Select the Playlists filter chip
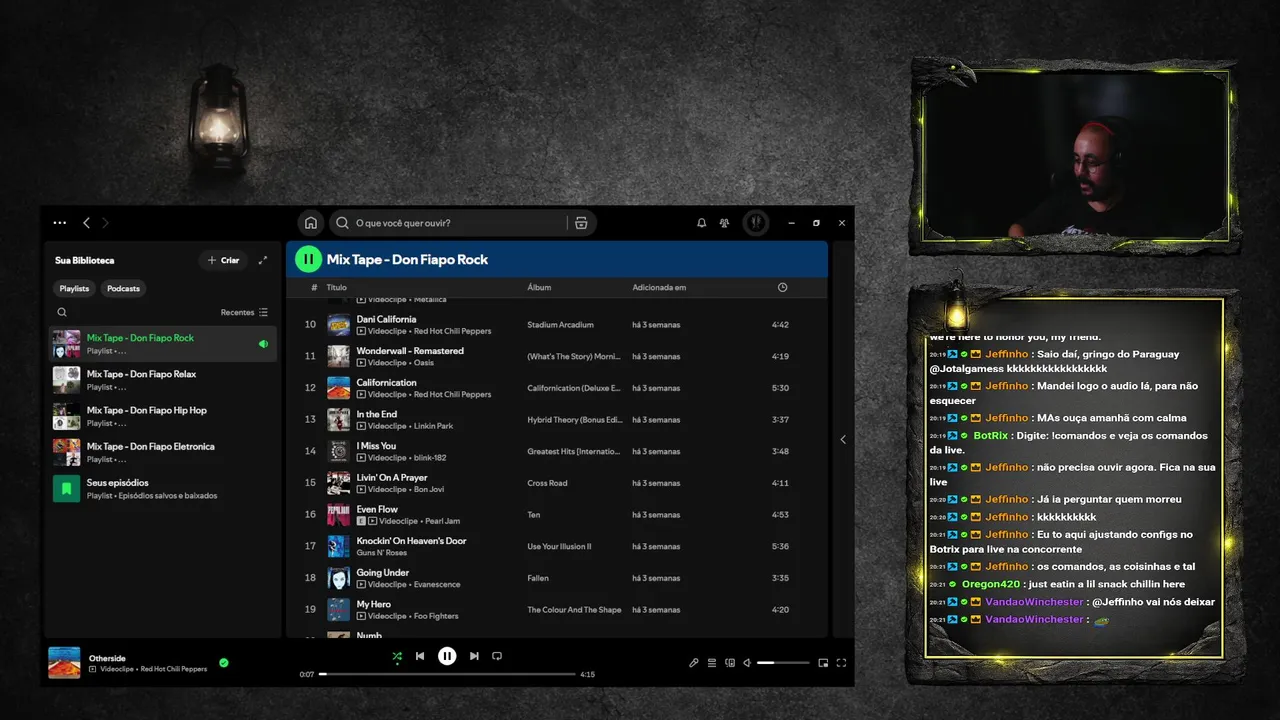1280x720 pixels. [x=74, y=288]
